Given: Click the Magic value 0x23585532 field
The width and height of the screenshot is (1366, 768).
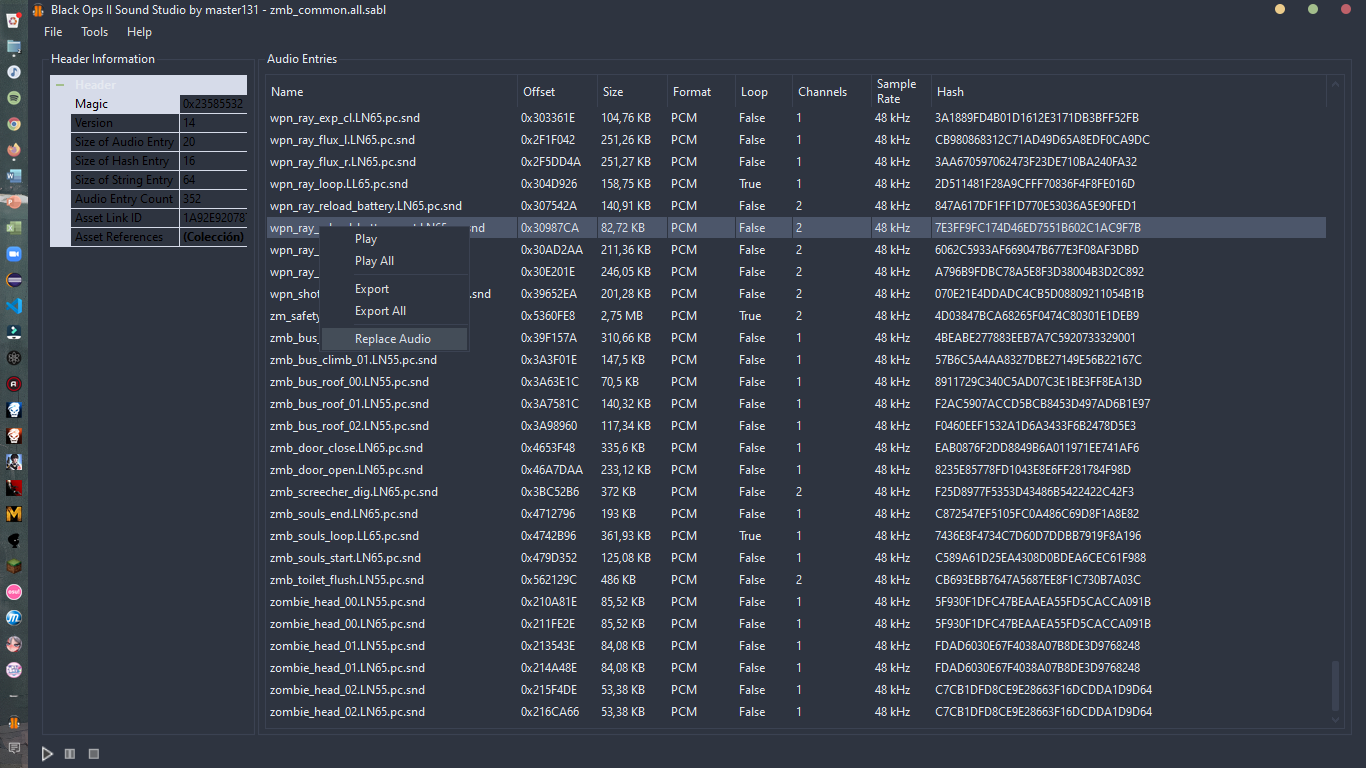Looking at the screenshot, I should 213,104.
